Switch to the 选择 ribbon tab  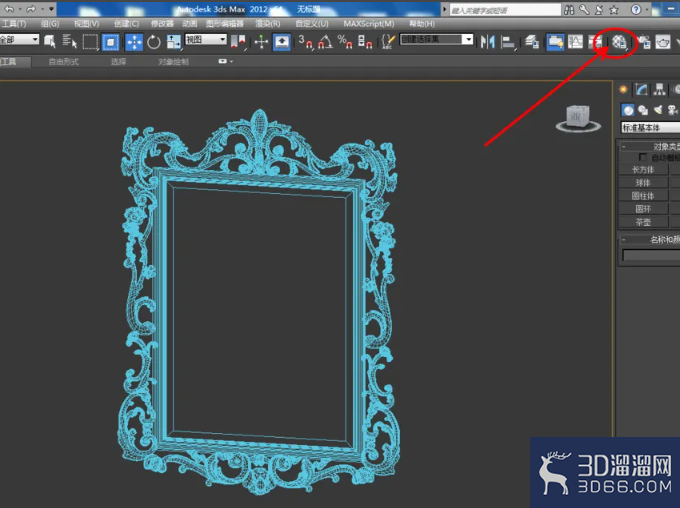point(118,62)
